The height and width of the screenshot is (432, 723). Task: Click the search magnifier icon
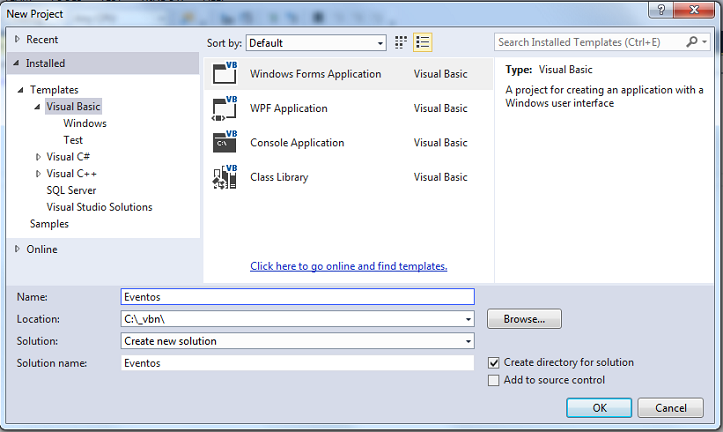tap(692, 42)
